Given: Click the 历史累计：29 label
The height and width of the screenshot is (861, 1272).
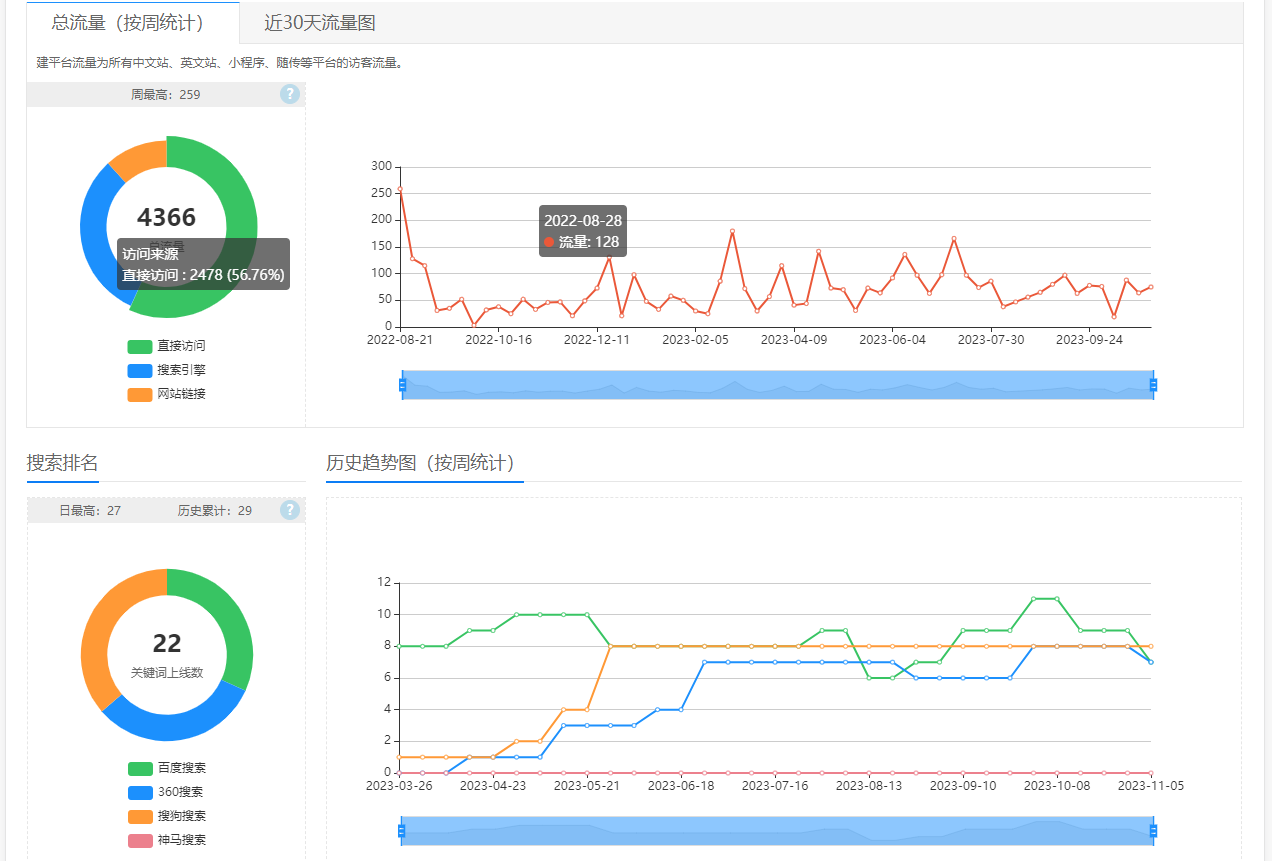Looking at the screenshot, I should pyautogui.click(x=215, y=511).
